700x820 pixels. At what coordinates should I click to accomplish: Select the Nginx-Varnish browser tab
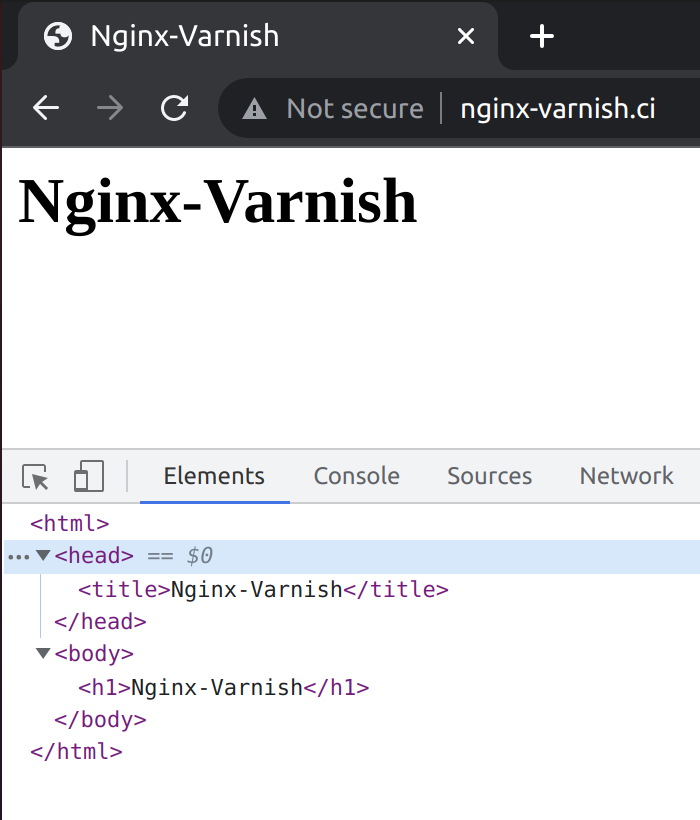click(258, 36)
